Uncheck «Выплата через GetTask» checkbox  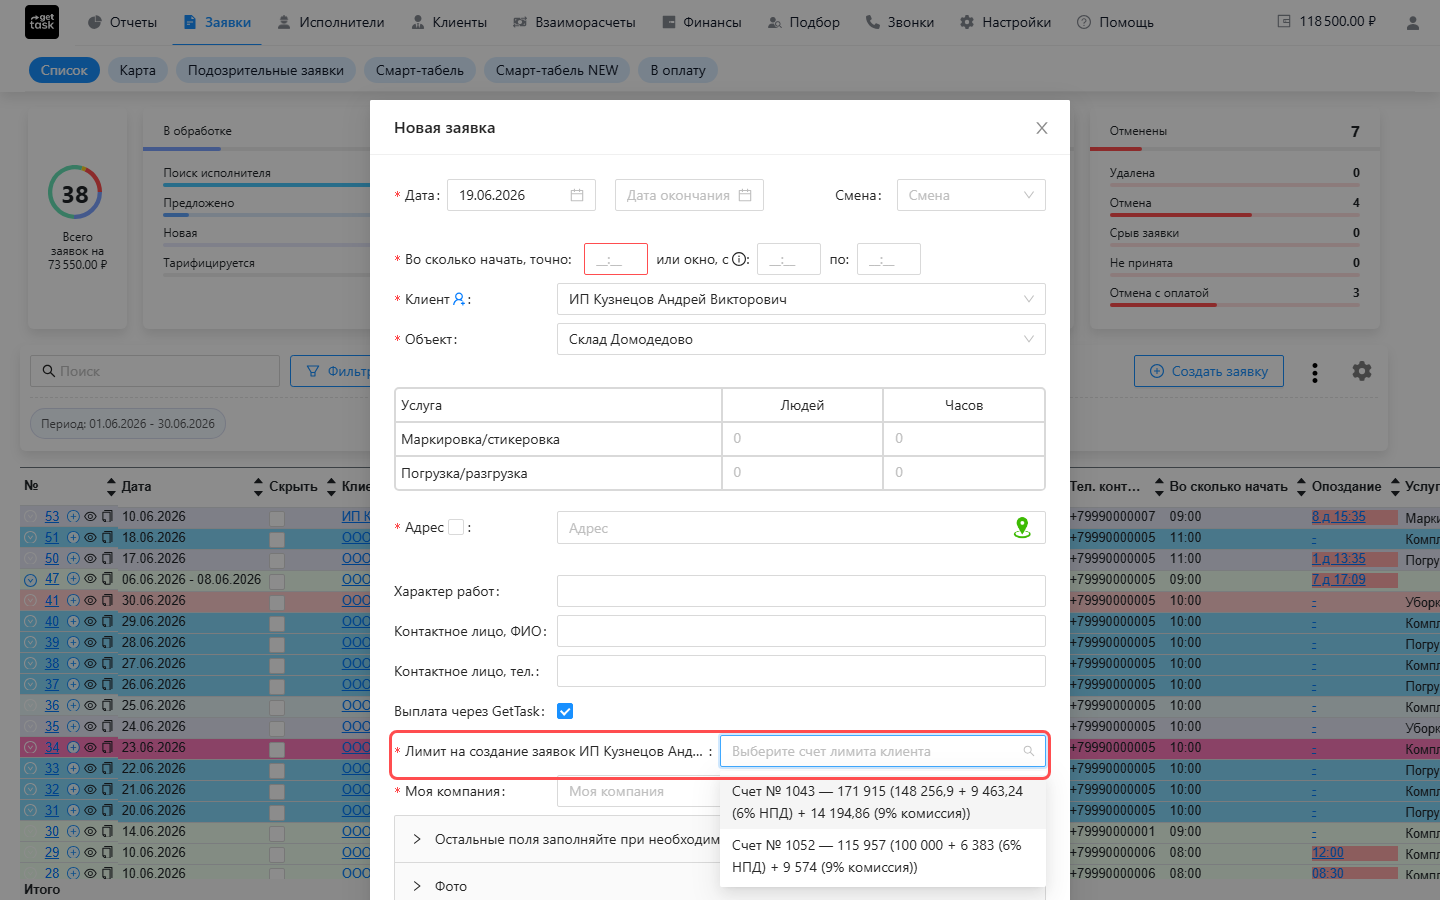(565, 711)
